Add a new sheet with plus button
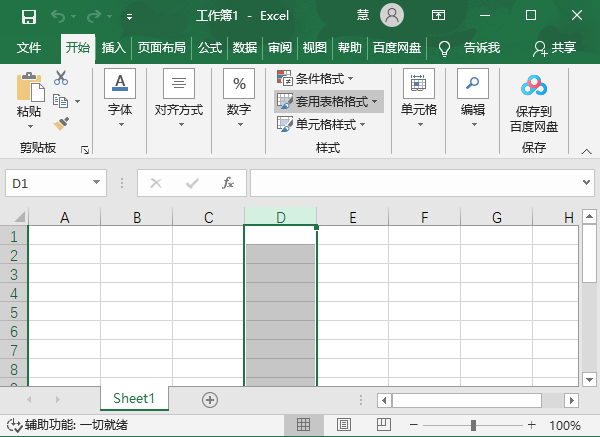 (x=210, y=399)
